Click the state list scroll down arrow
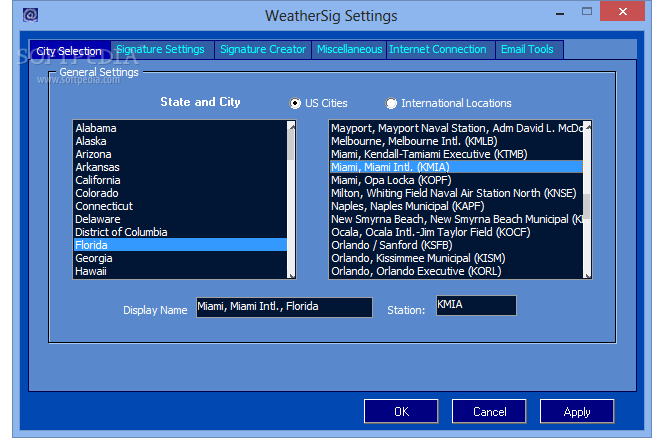Screen dimensions: 652x438 coord(291,274)
